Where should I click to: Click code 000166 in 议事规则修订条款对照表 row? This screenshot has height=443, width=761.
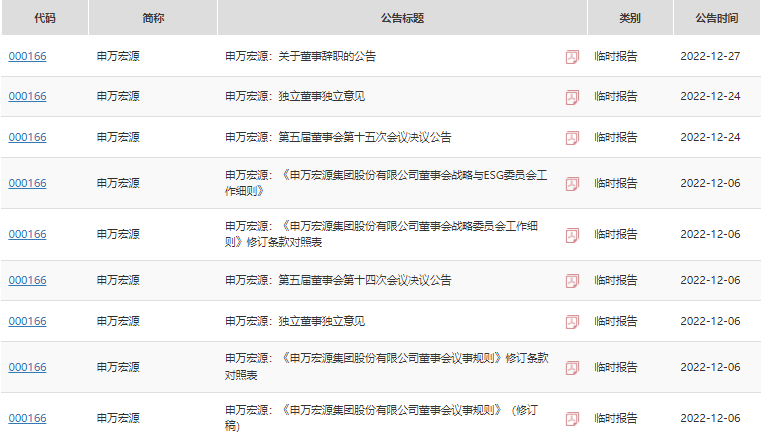pos(28,367)
